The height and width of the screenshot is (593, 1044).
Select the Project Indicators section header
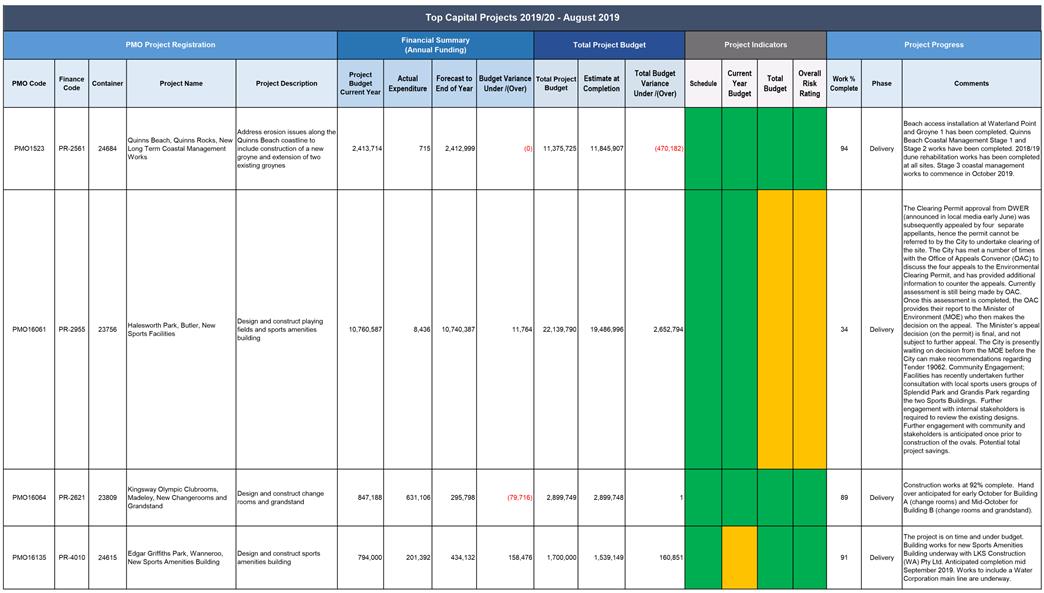(x=755, y=45)
